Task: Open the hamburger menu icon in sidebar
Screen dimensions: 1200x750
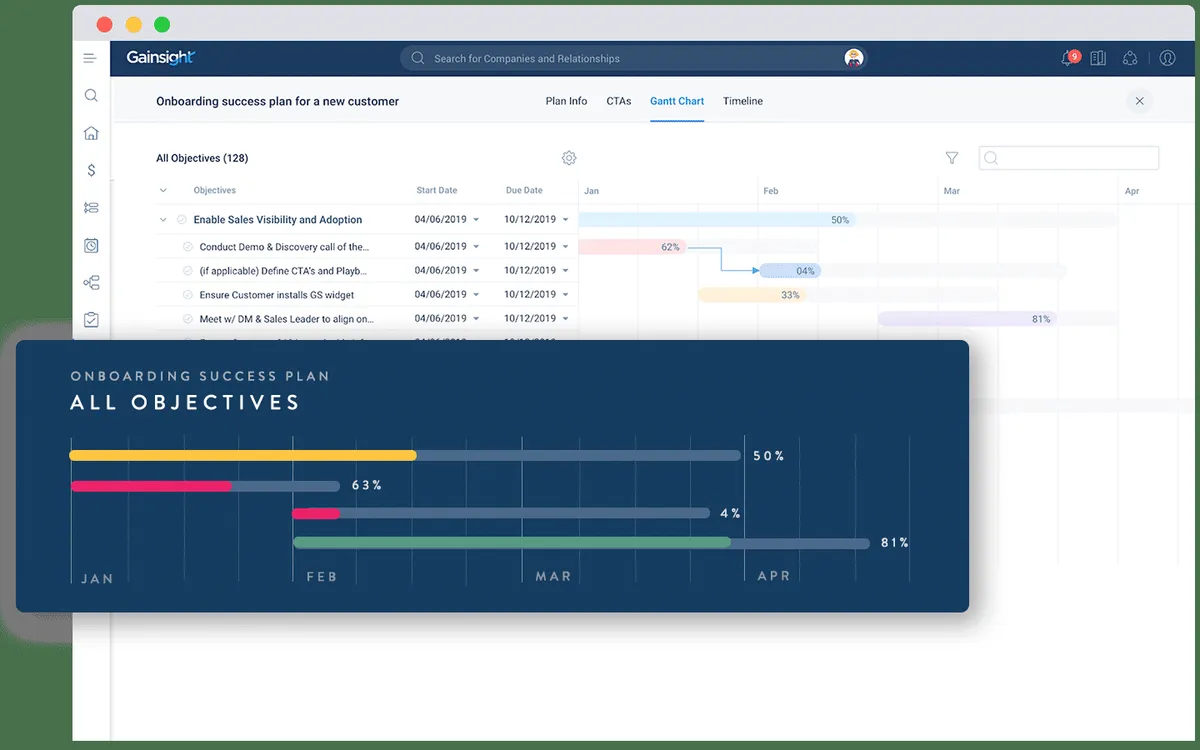Action: (x=90, y=58)
